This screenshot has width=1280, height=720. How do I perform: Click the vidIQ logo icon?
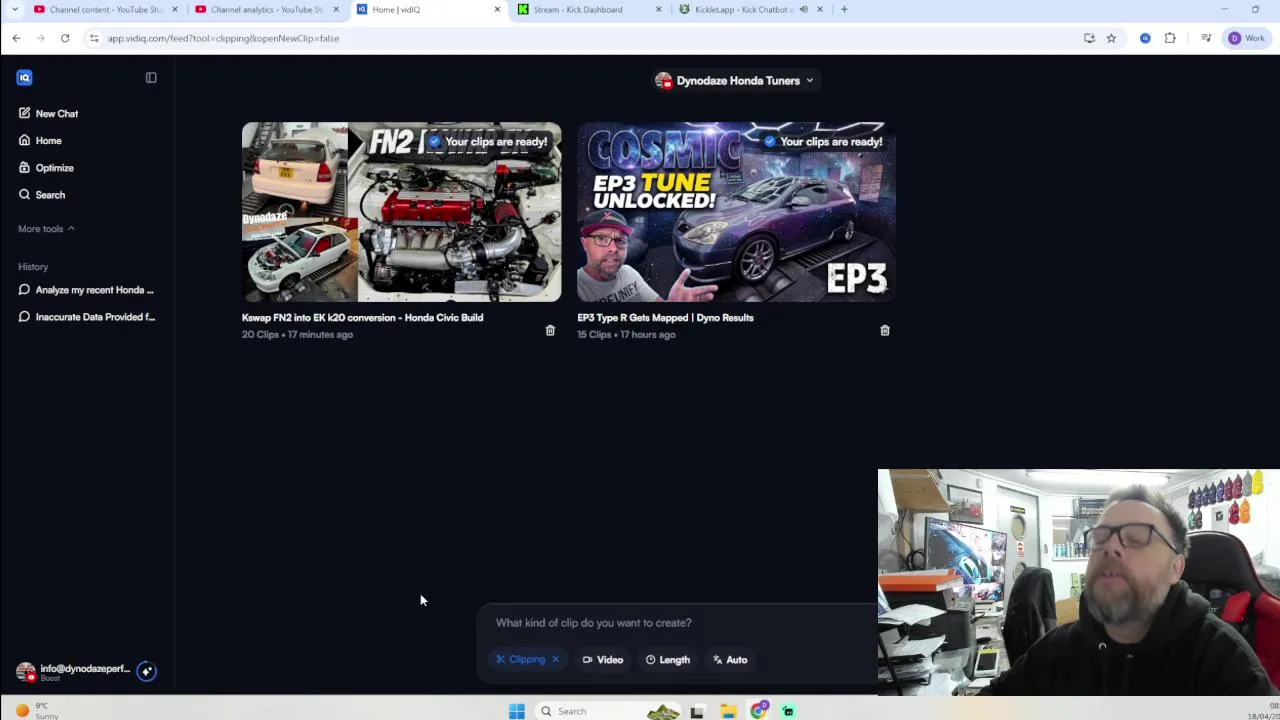(x=24, y=77)
